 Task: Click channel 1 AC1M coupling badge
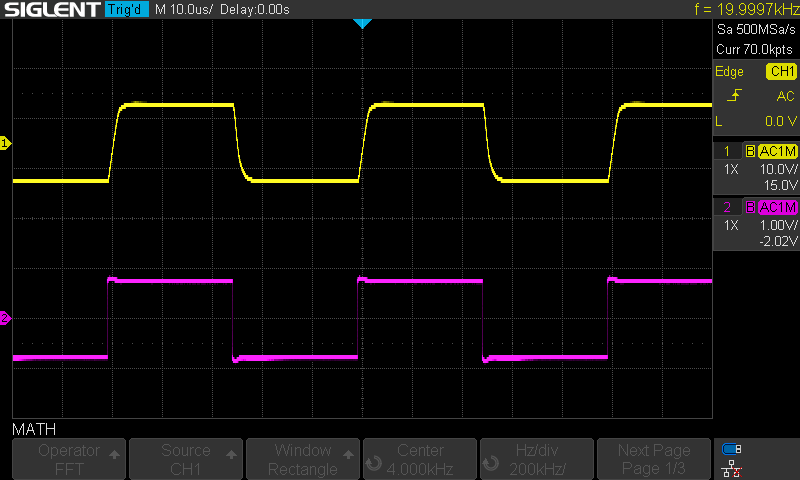tap(778, 151)
